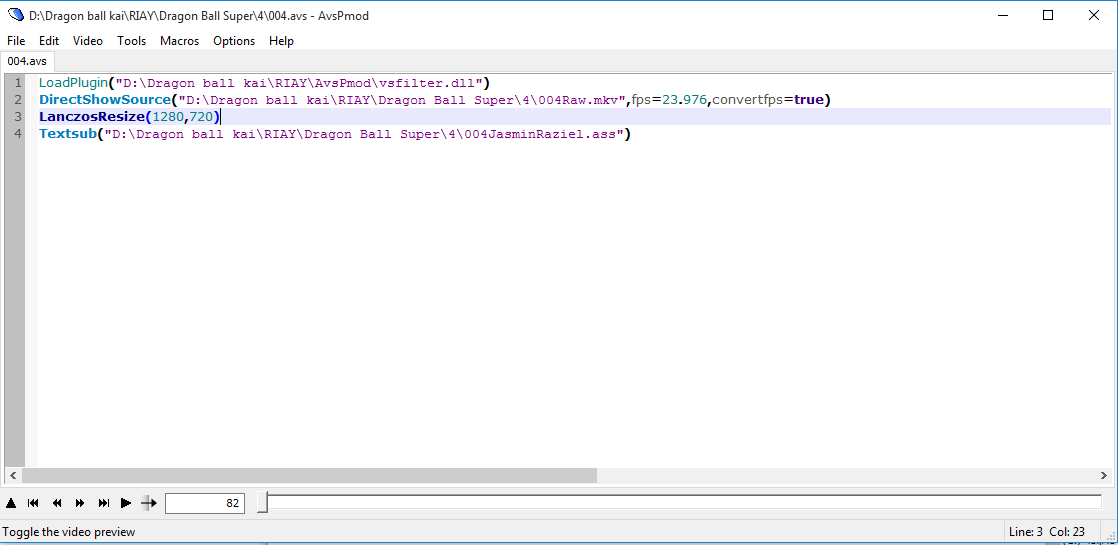Open the Macros menu
This screenshot has width=1118, height=545.
pyautogui.click(x=180, y=41)
